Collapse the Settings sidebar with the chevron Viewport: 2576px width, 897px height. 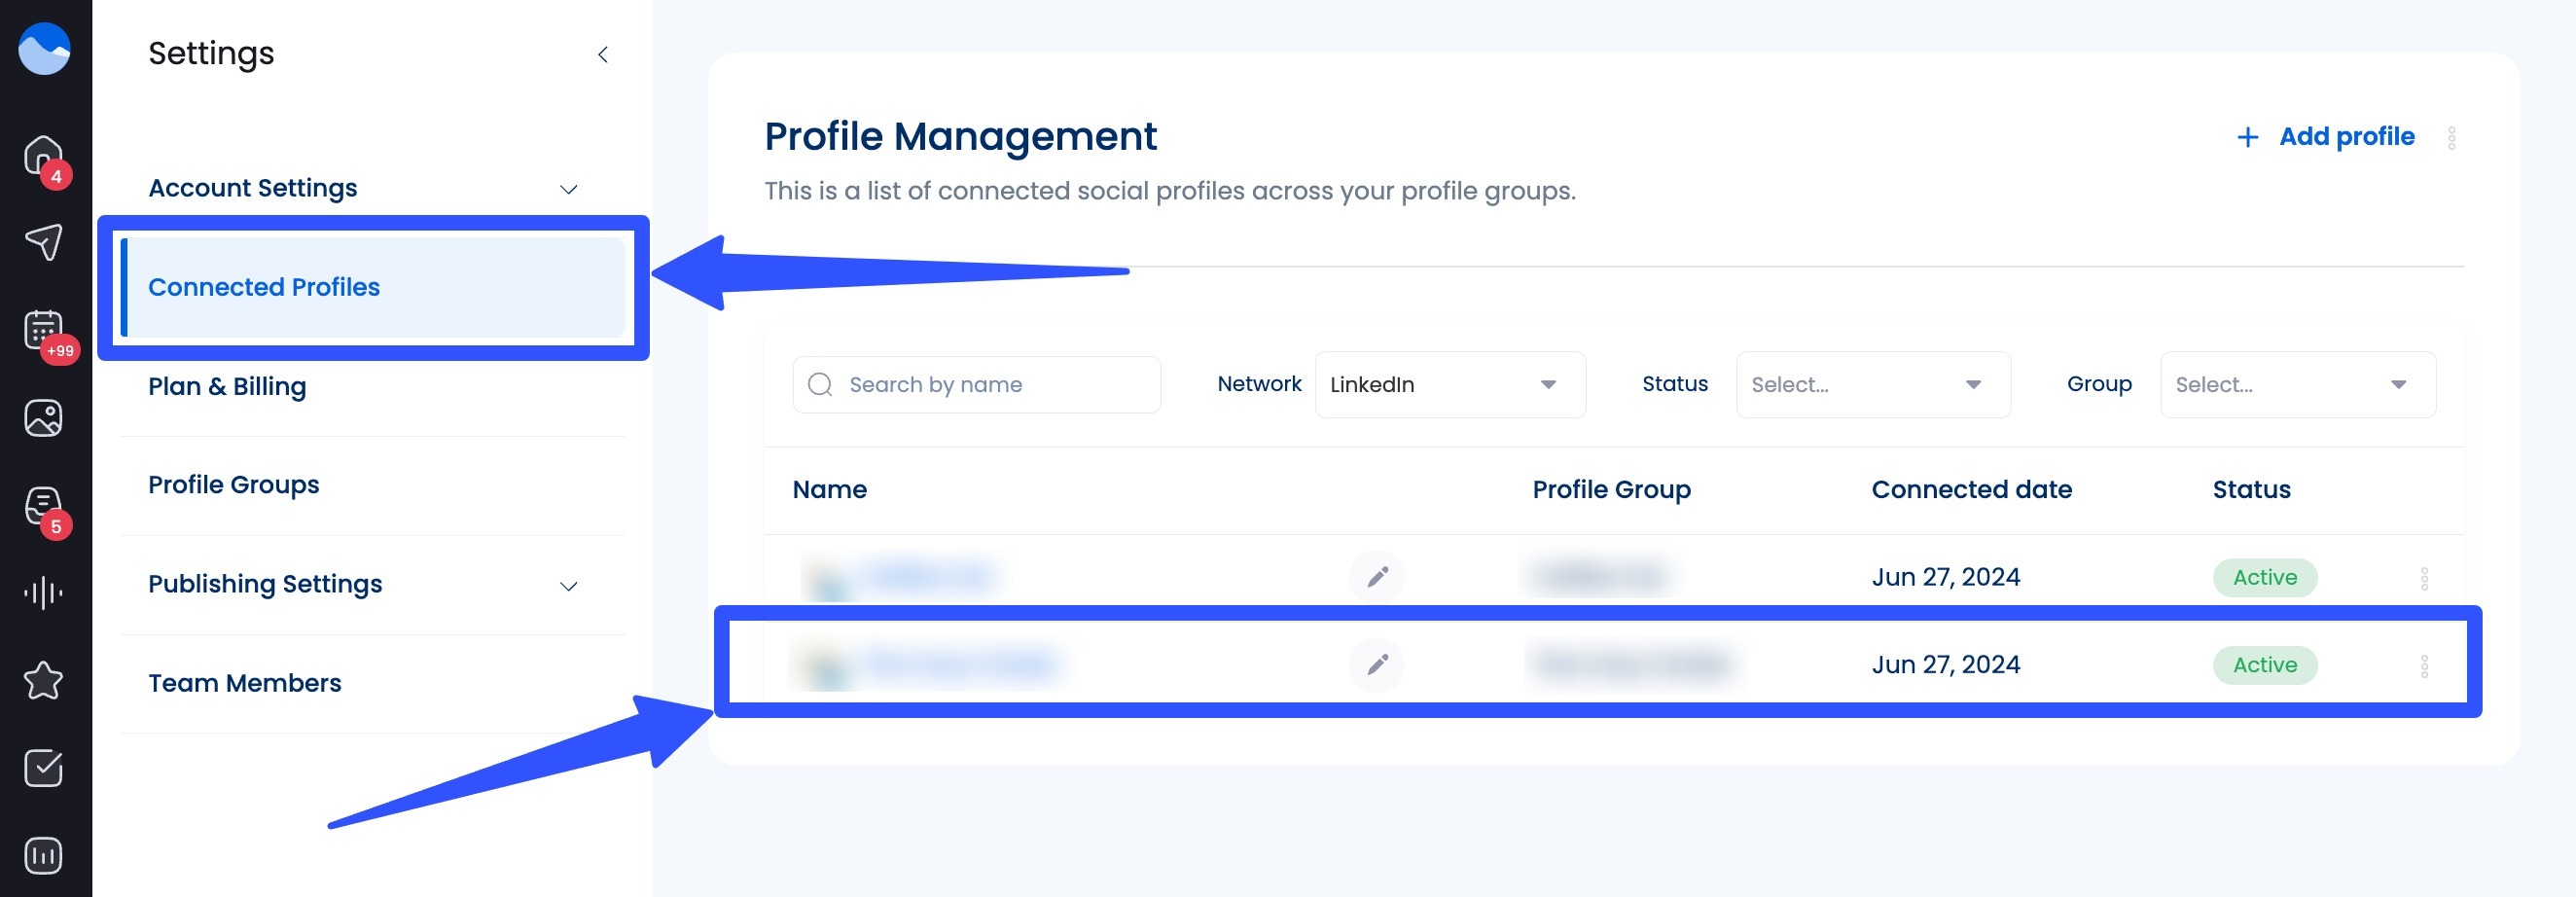(602, 55)
